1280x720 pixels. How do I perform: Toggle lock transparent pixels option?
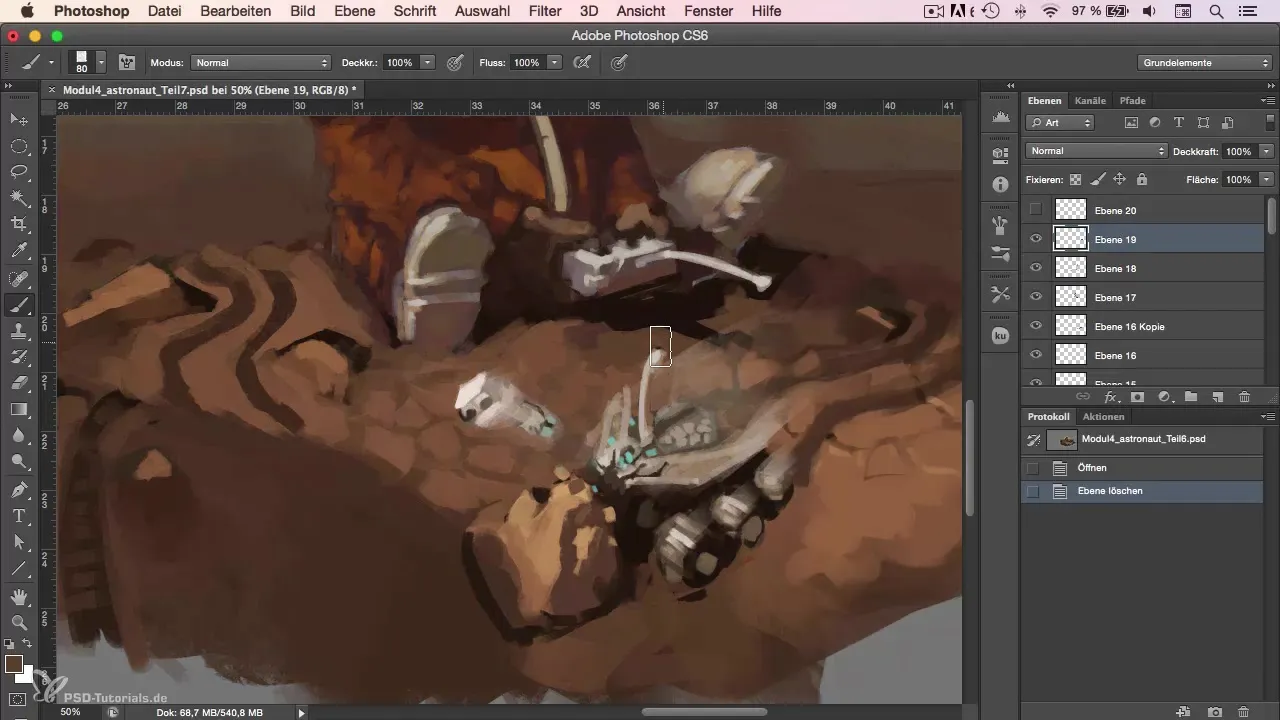click(1076, 180)
